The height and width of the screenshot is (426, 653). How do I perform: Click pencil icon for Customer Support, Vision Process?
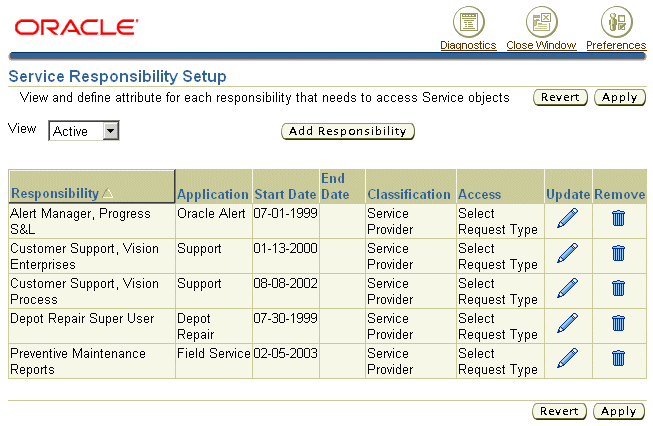[x=568, y=288]
